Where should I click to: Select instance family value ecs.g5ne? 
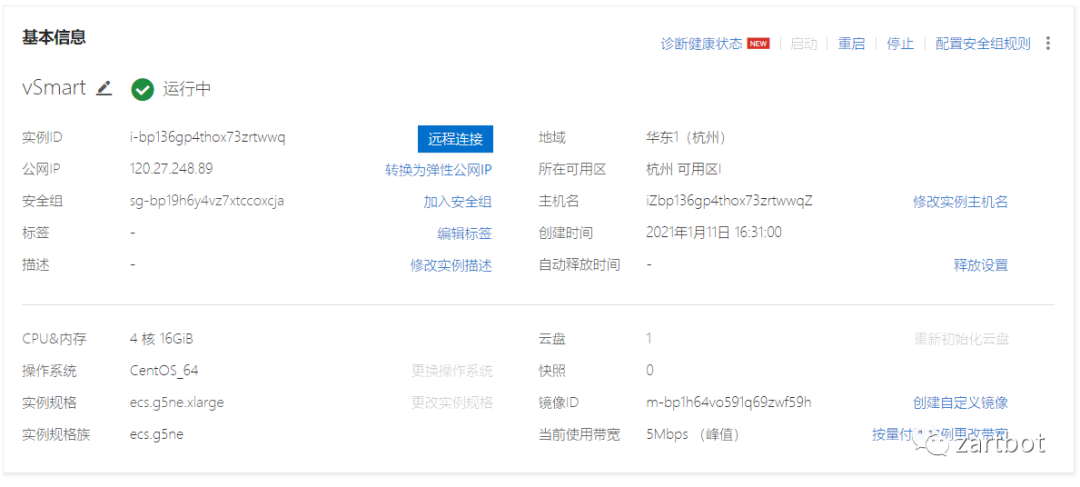click(x=156, y=434)
